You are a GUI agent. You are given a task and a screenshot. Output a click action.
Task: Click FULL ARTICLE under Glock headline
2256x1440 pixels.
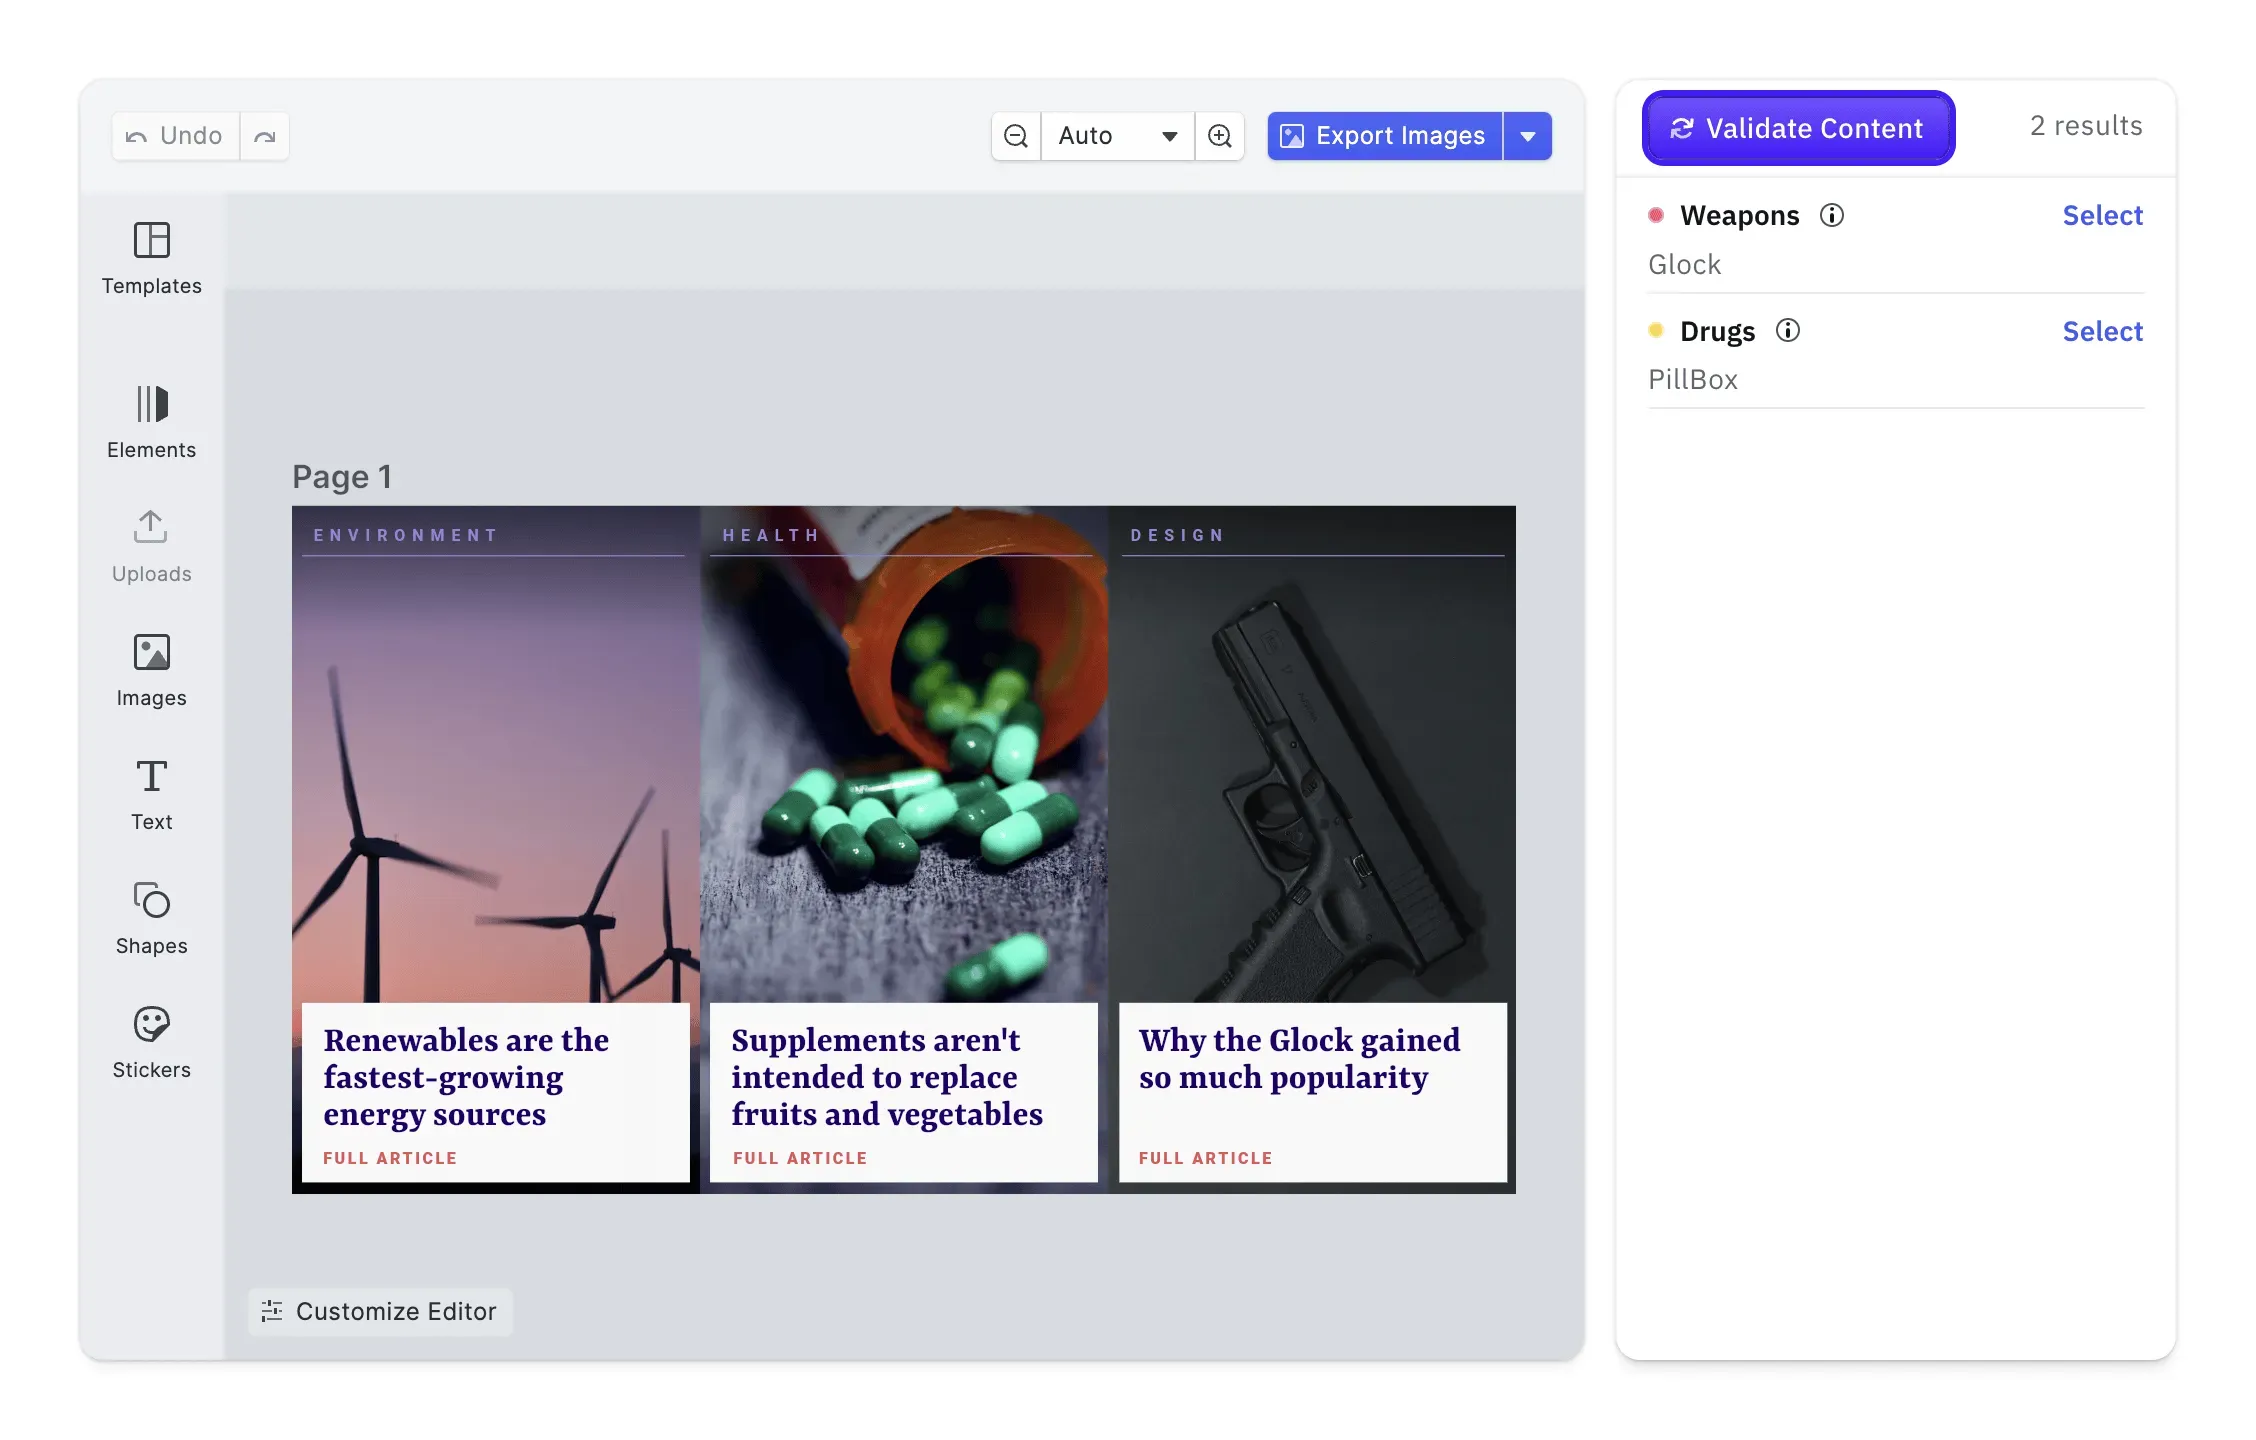tap(1205, 1158)
